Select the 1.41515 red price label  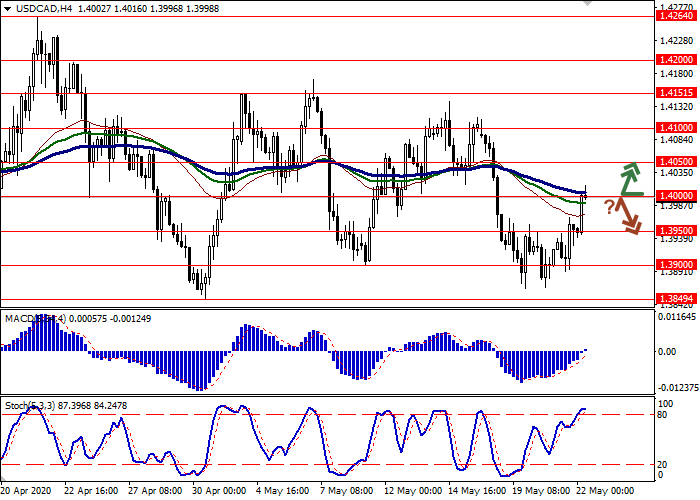677,93
